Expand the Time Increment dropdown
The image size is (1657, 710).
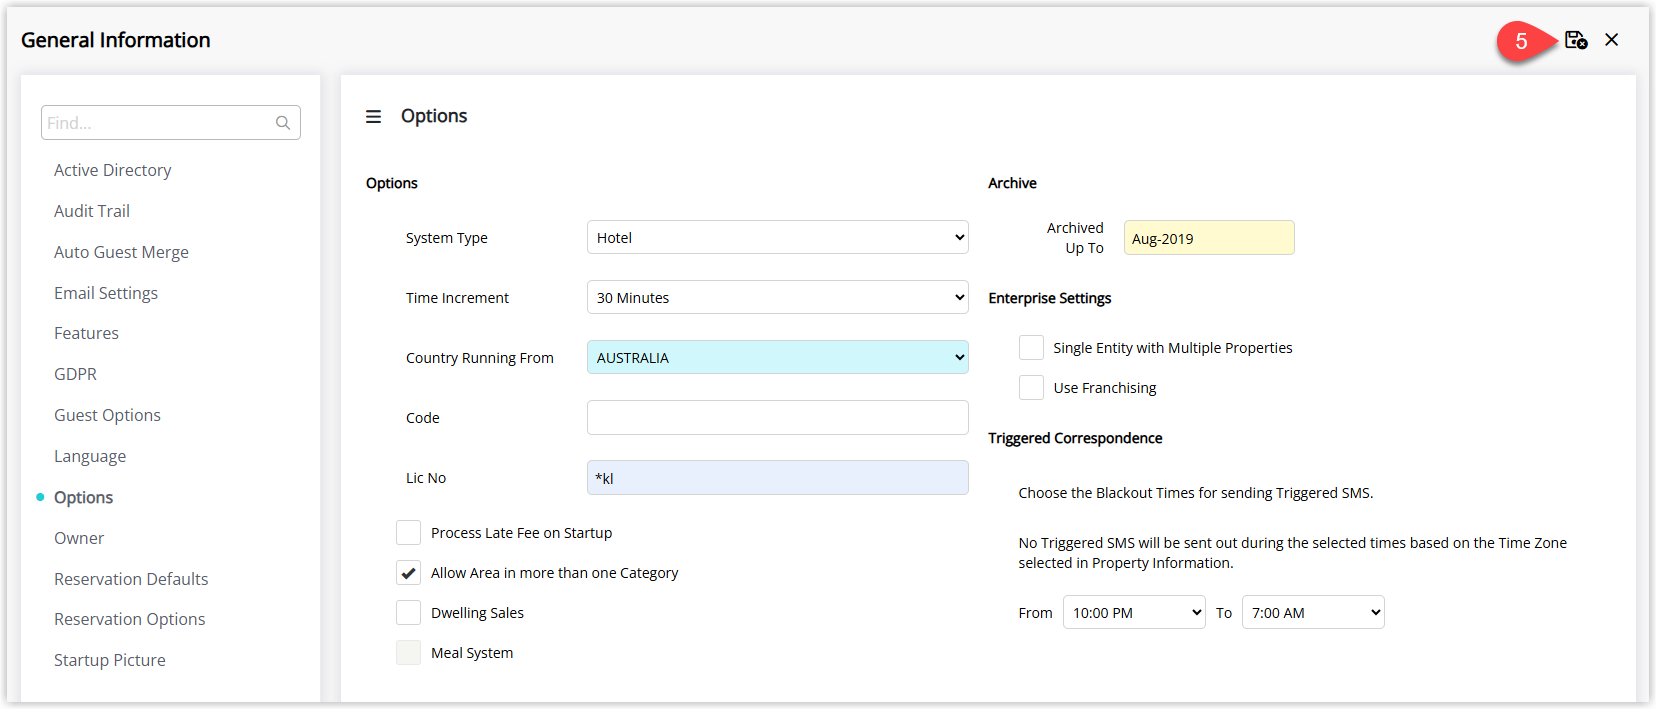pos(777,297)
